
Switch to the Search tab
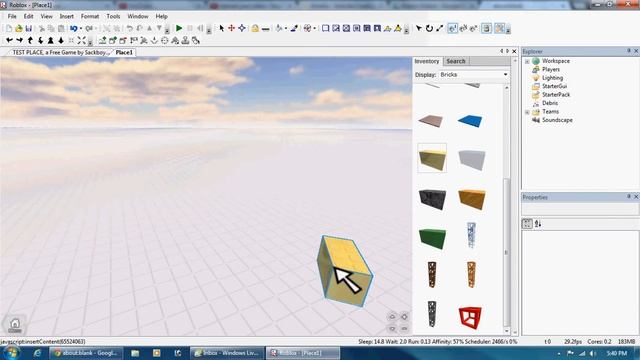(456, 61)
